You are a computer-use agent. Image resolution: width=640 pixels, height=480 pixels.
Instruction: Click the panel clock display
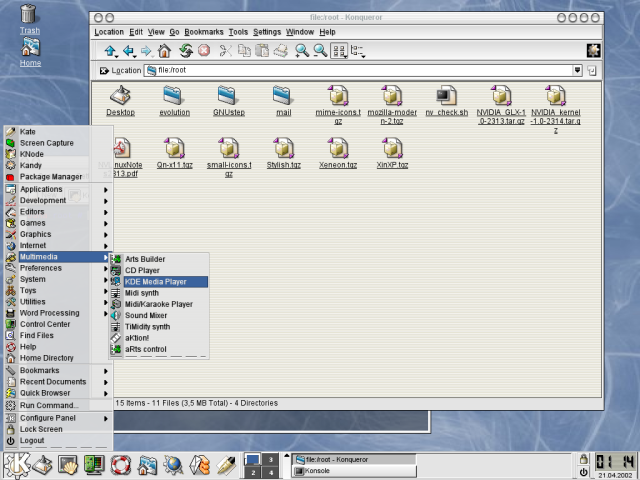(x=615, y=461)
